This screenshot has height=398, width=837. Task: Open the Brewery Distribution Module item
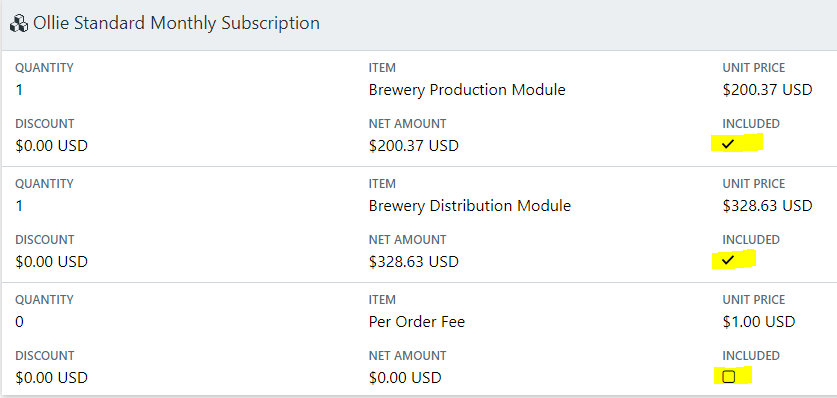[x=470, y=205]
